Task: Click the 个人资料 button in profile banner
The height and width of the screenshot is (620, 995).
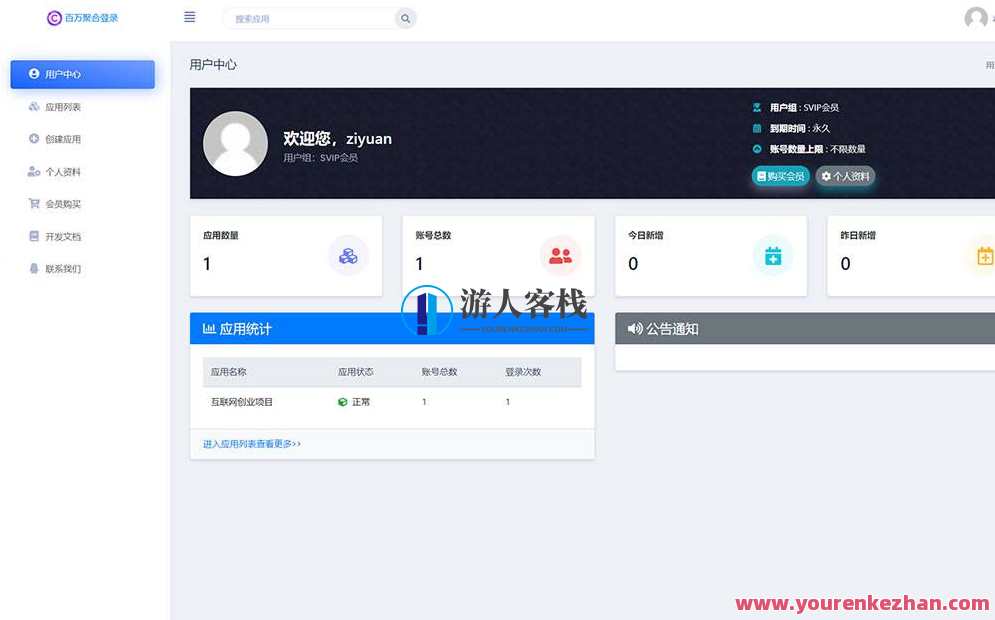Action: click(x=845, y=175)
